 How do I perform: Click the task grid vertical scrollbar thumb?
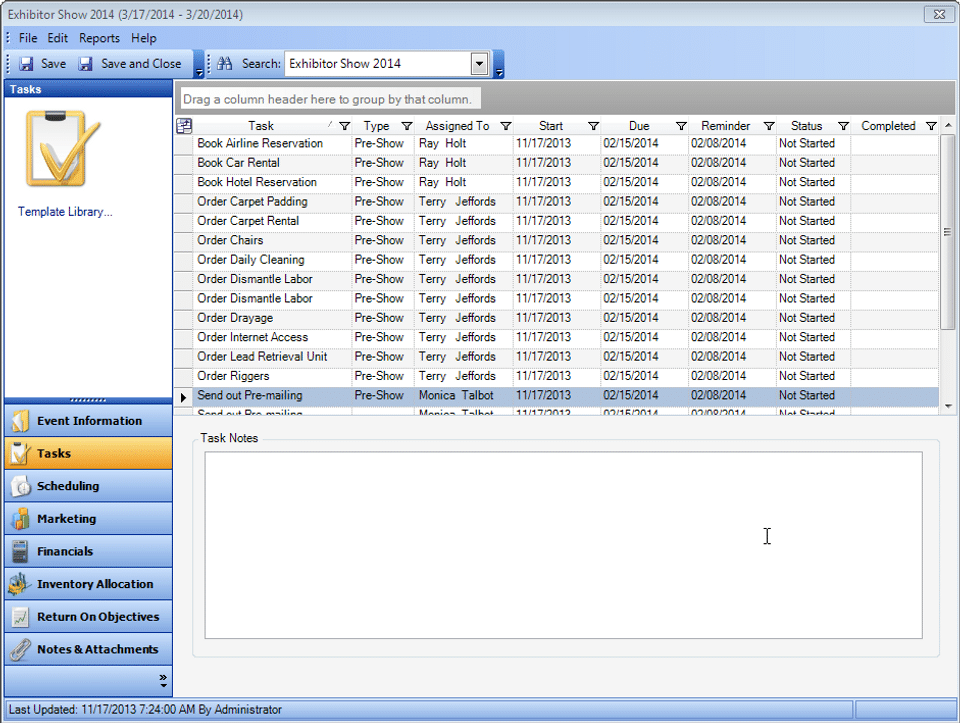[947, 232]
